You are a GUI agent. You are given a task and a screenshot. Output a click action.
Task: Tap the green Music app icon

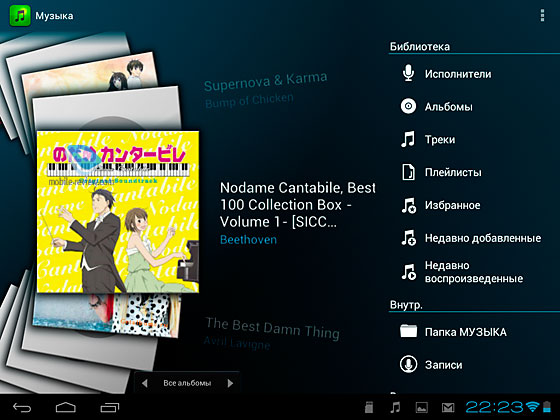(x=20, y=16)
